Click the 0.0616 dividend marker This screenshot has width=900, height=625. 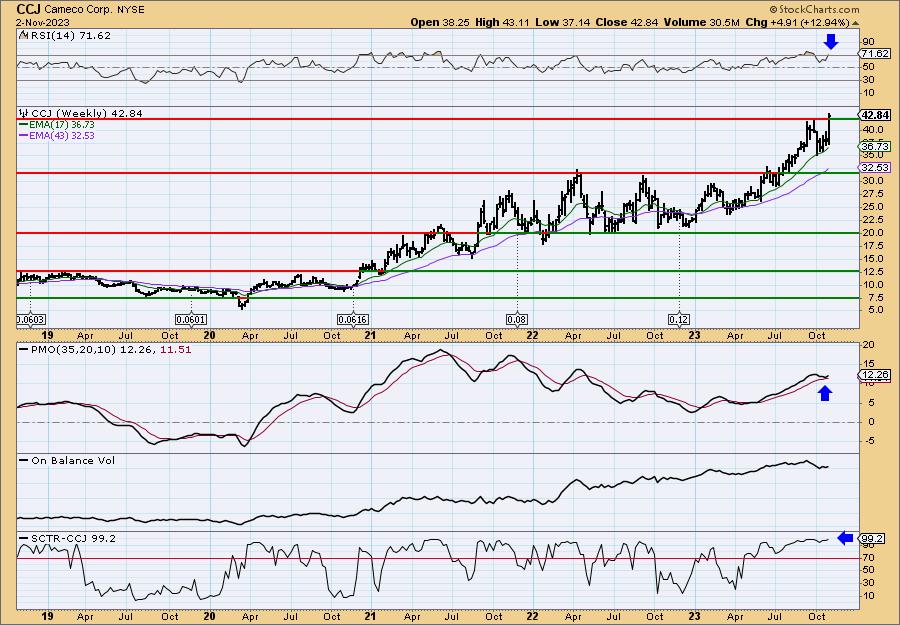pos(353,320)
